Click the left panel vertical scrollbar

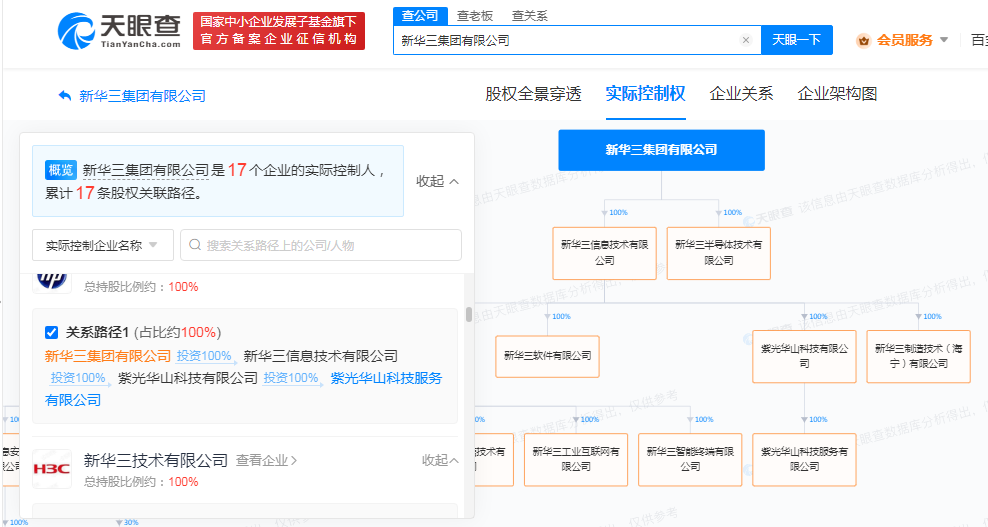click(x=469, y=314)
